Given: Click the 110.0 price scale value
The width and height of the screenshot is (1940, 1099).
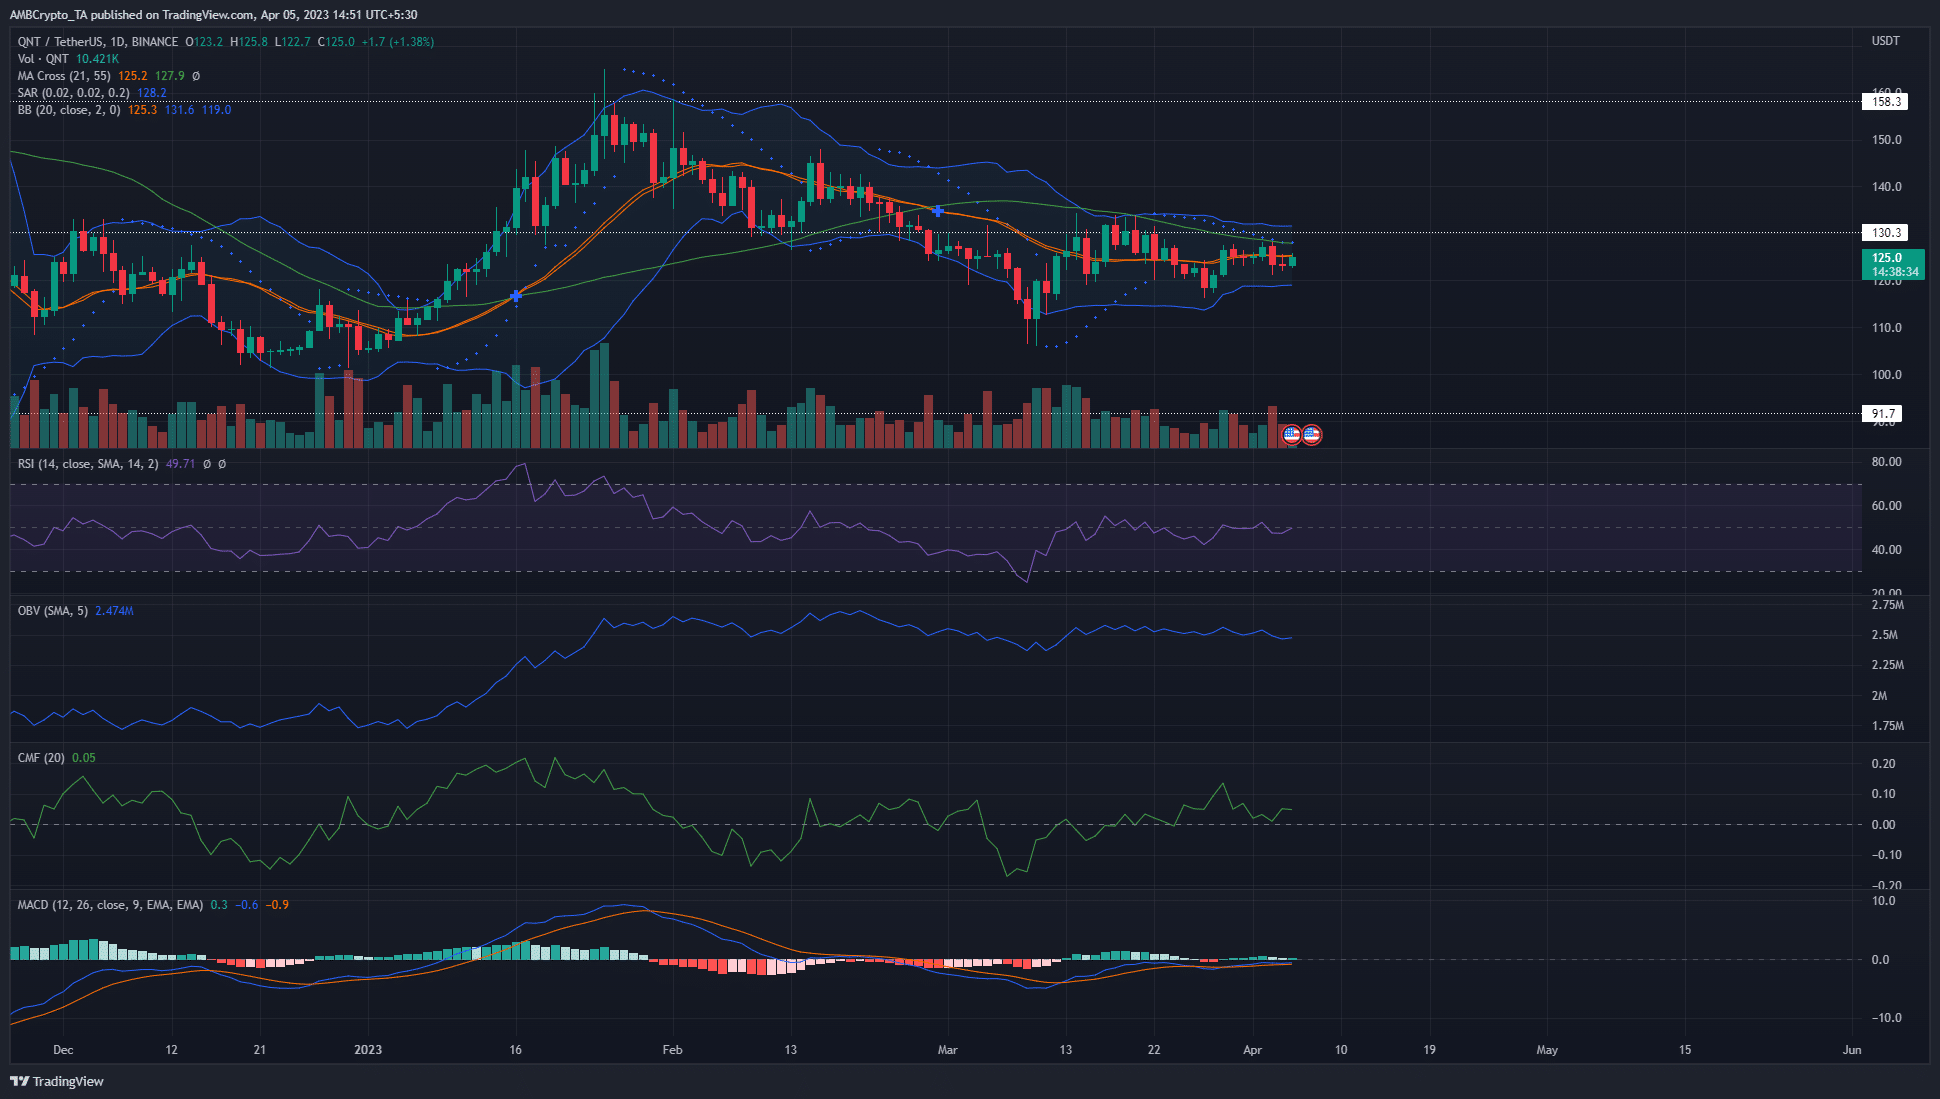Looking at the screenshot, I should point(1887,328).
